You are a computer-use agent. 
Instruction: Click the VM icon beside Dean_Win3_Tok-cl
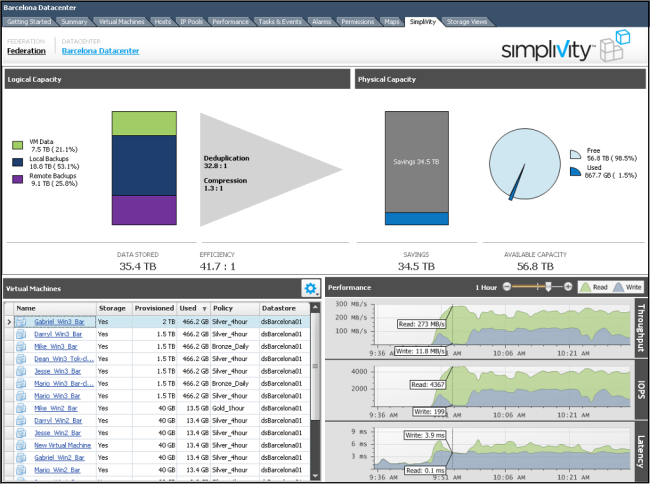(21, 359)
